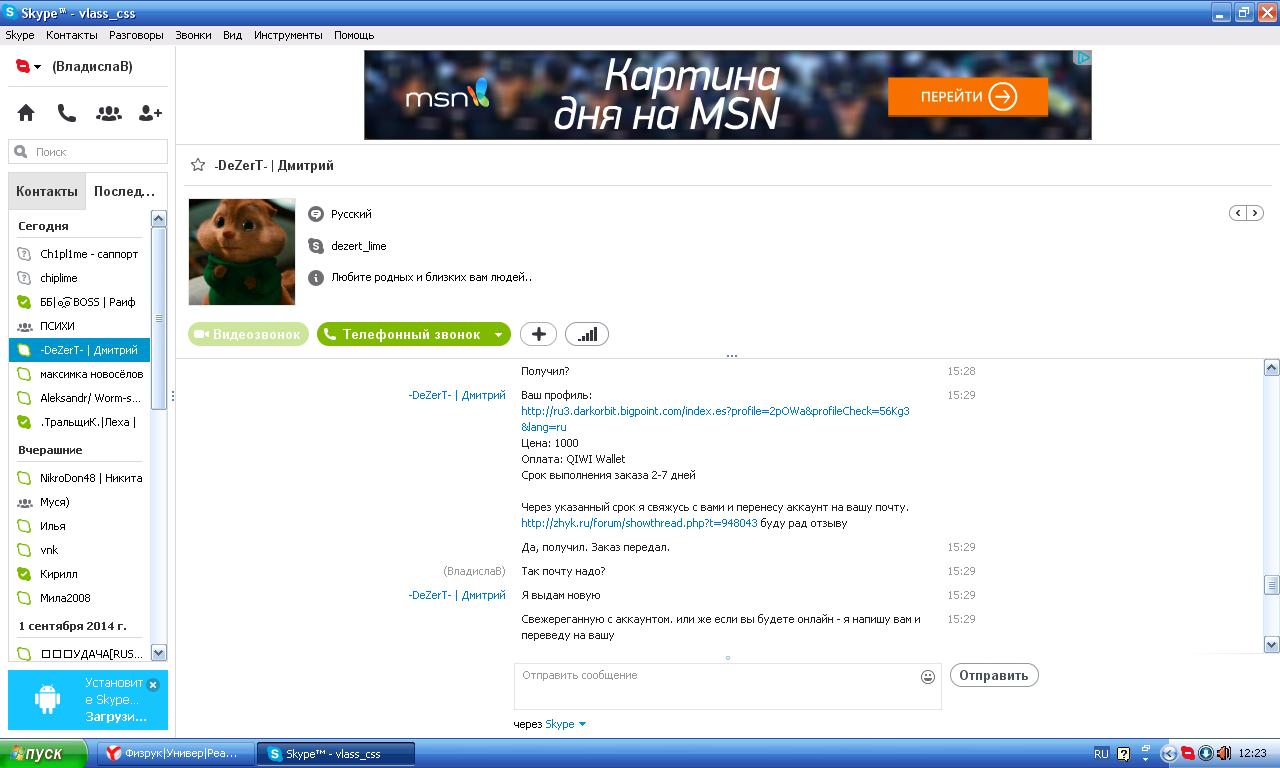The image size is (1280, 768).
Task: Select the chiplime contact
Action: 80,278
